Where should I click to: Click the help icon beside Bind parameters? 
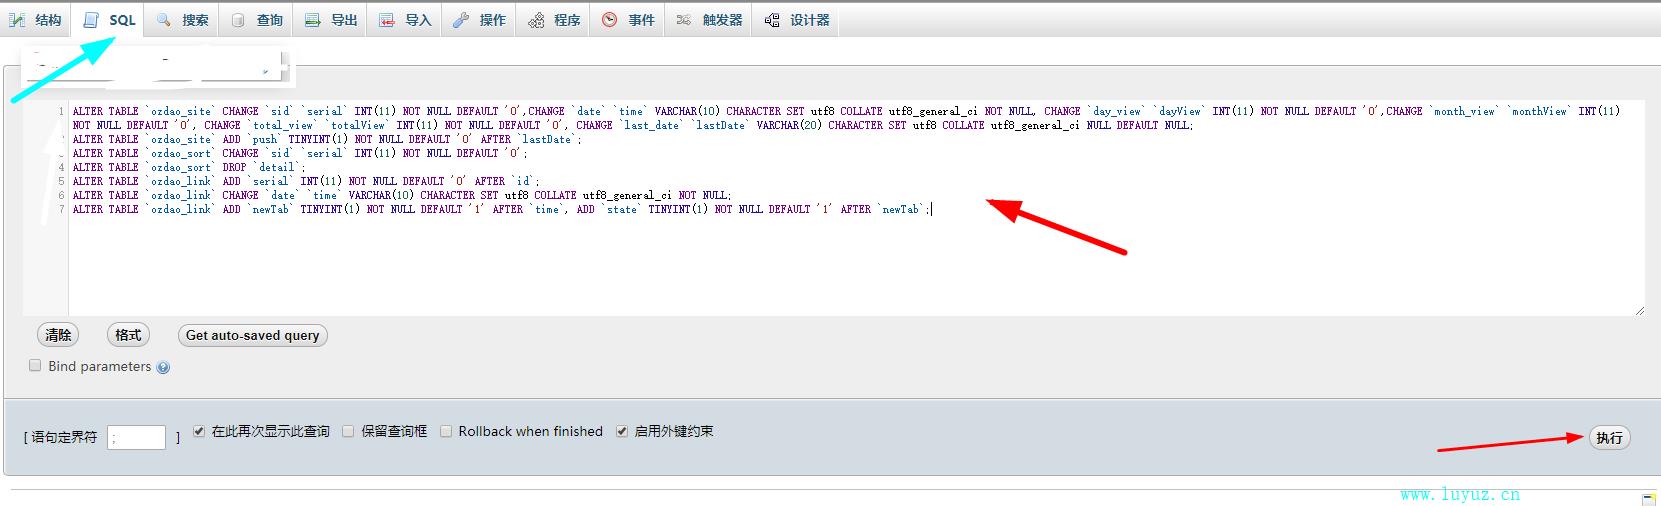(x=163, y=368)
